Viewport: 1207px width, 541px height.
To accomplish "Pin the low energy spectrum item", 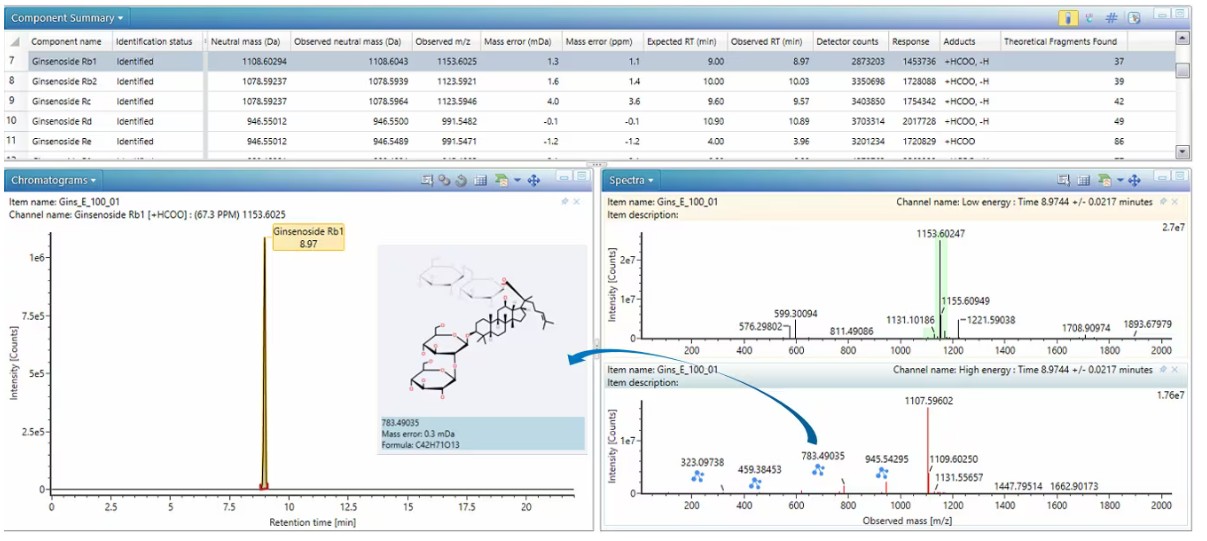I will [x=1165, y=201].
